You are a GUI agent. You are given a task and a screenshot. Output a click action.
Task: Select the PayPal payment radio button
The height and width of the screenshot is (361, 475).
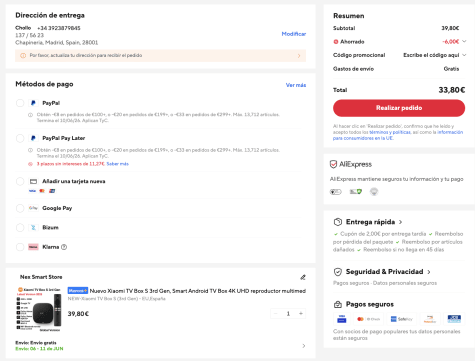(x=20, y=103)
